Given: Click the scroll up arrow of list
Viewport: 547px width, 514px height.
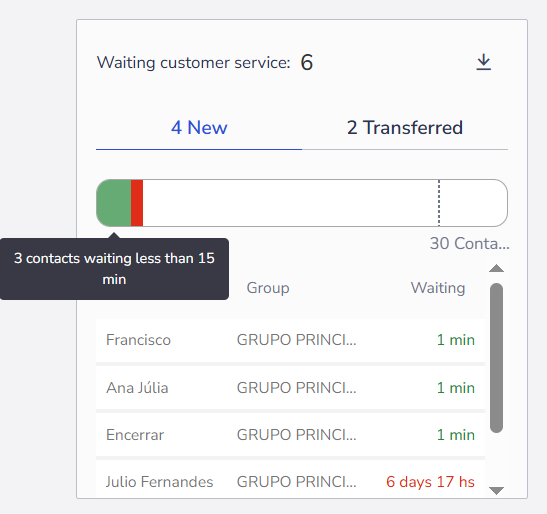Looking at the screenshot, I should (496, 268).
